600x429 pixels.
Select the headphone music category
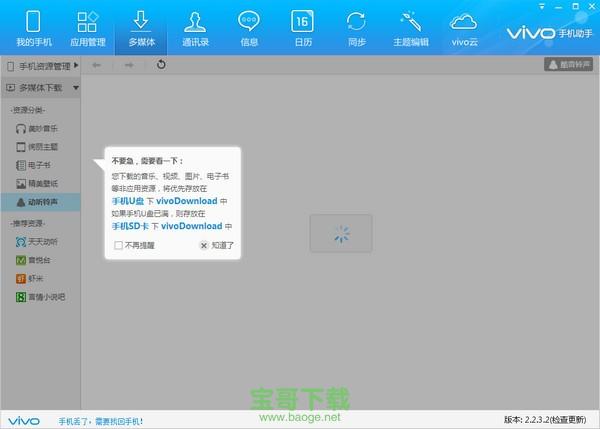[x=37, y=129]
